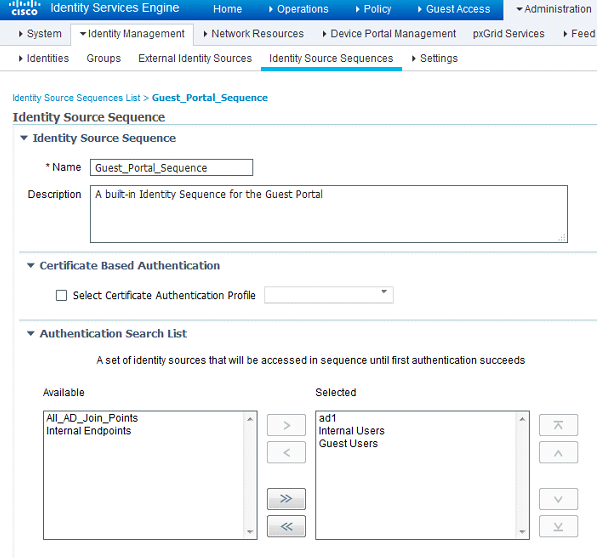Move selected item down one position
The image size is (597, 558).
[558, 499]
